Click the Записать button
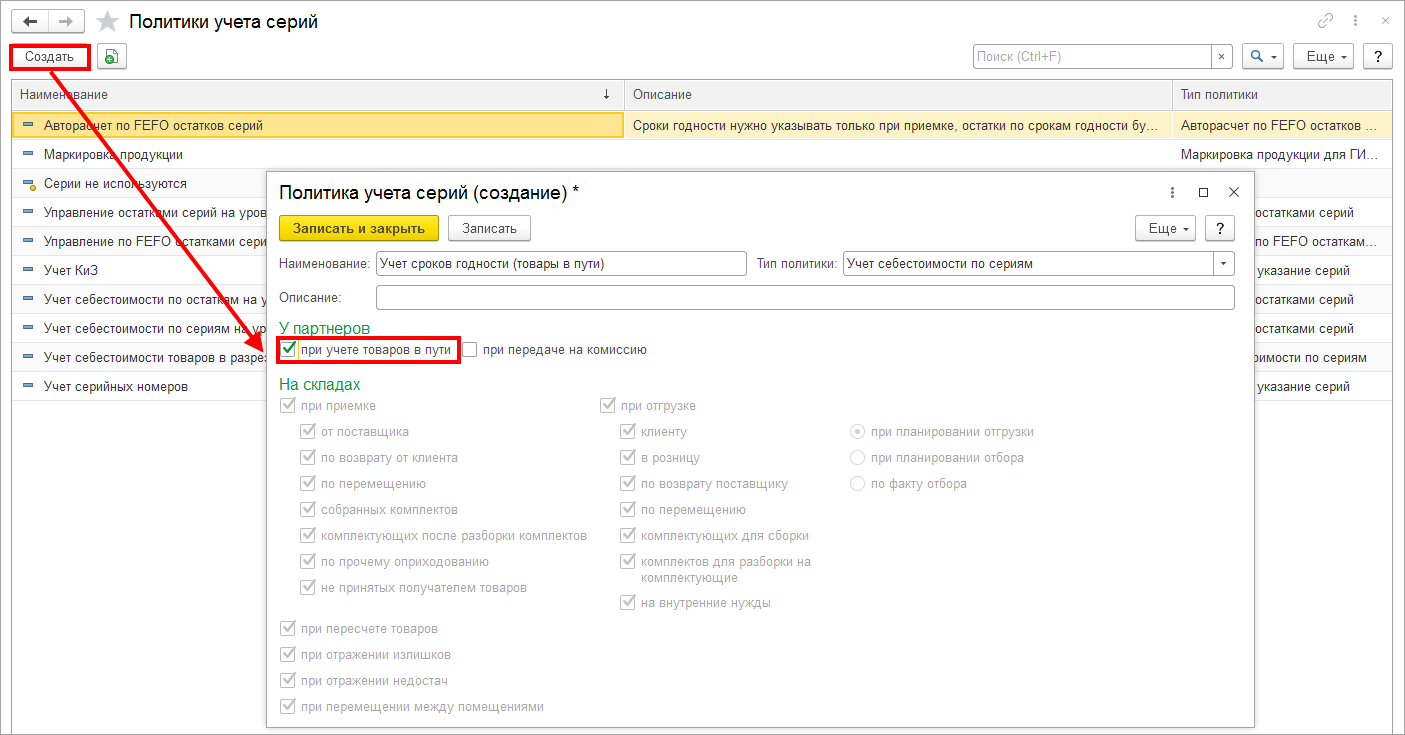The height and width of the screenshot is (735, 1405). pyautogui.click(x=489, y=229)
